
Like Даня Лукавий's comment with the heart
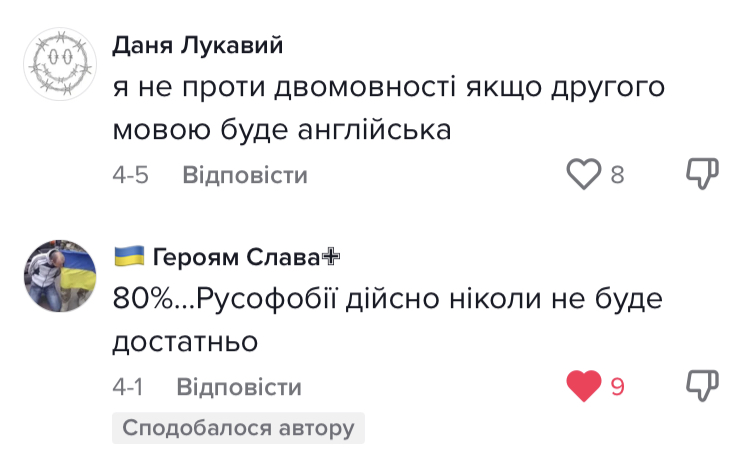click(582, 175)
